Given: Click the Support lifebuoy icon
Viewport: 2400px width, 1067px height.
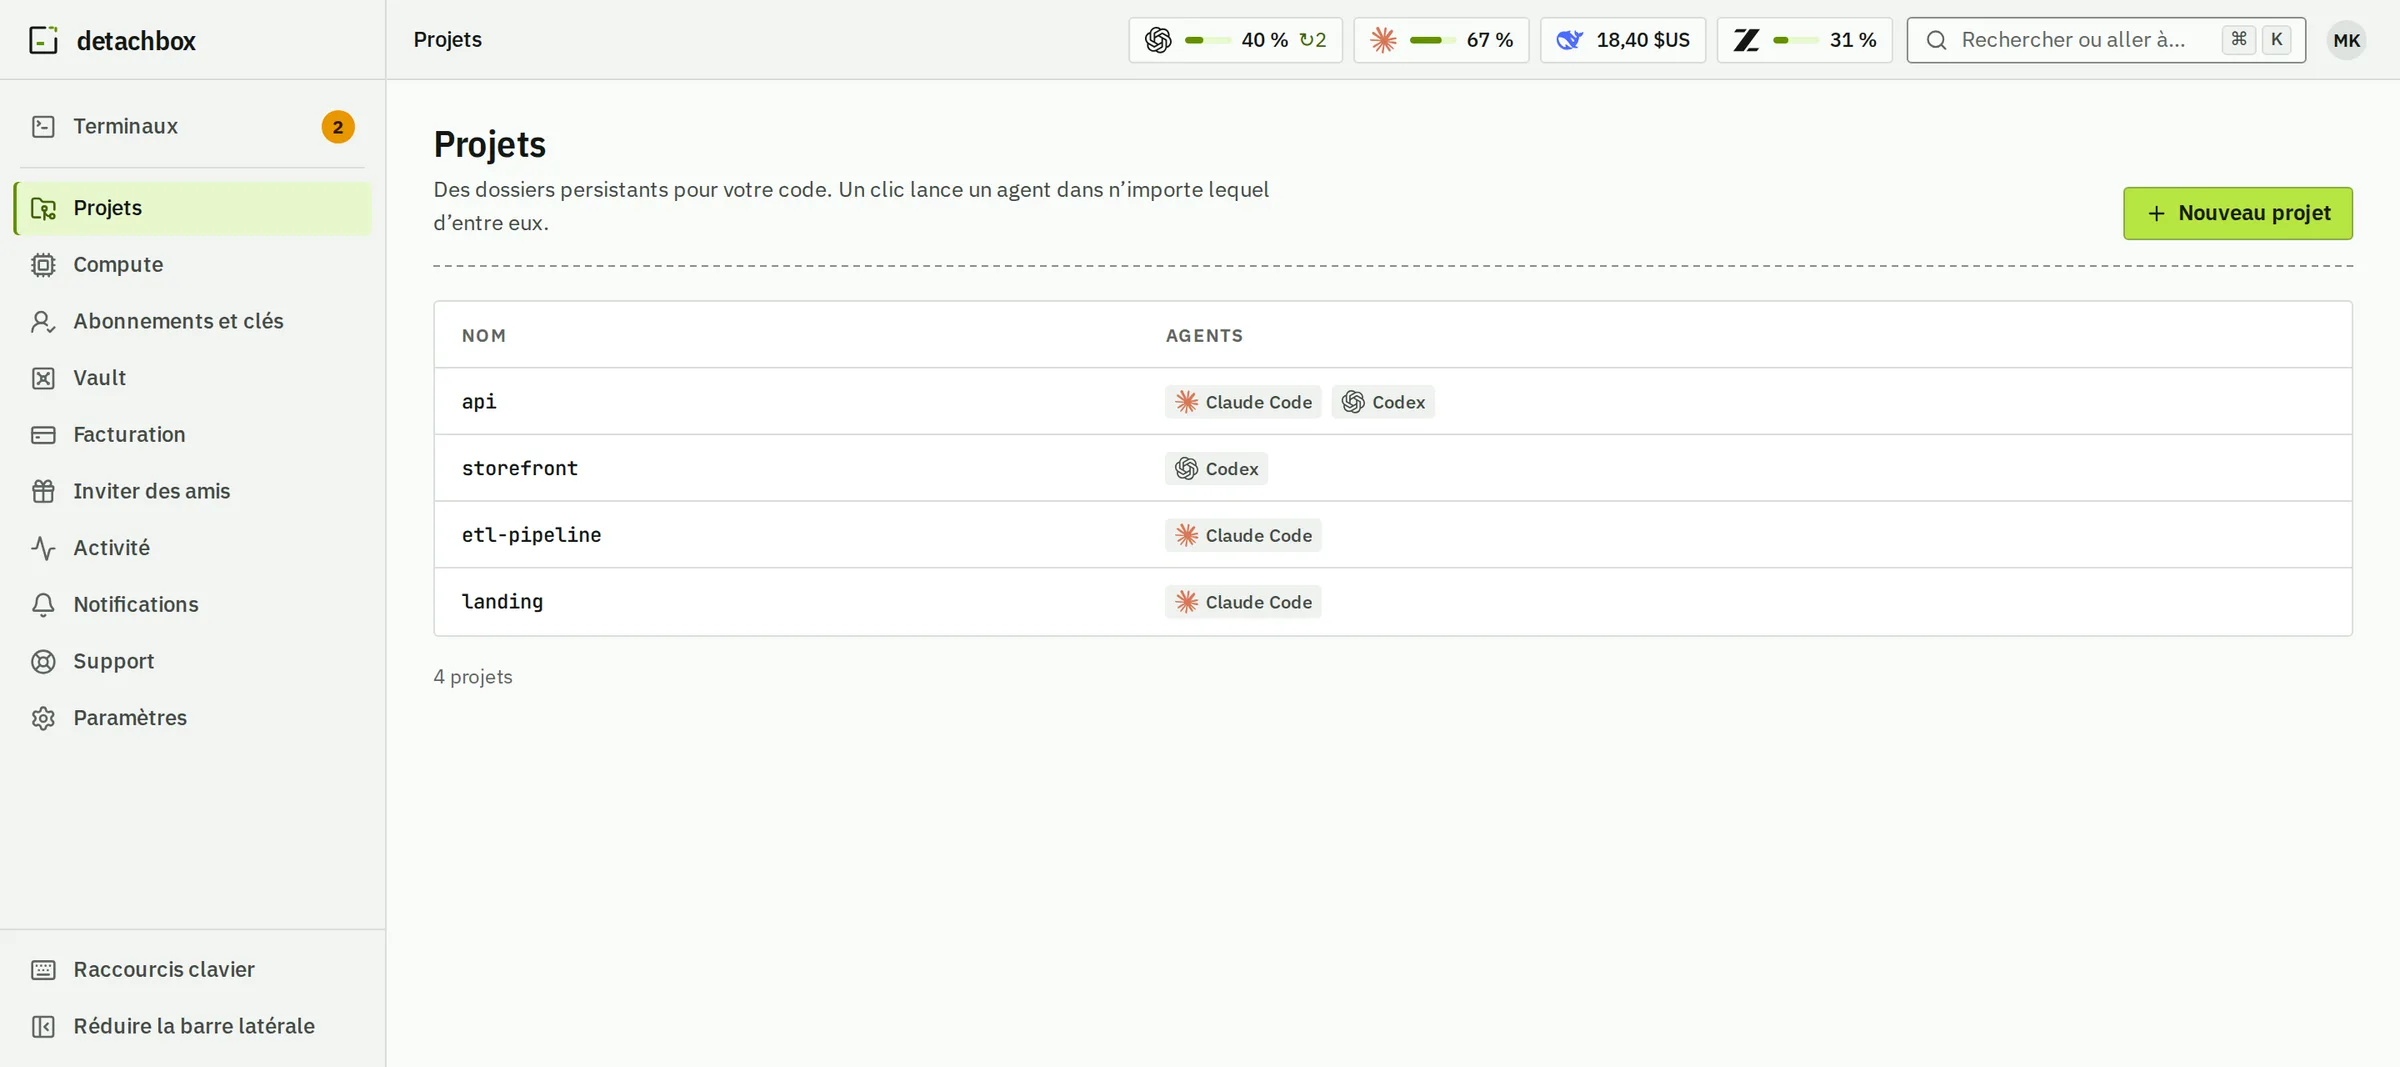Looking at the screenshot, I should pos(43,661).
